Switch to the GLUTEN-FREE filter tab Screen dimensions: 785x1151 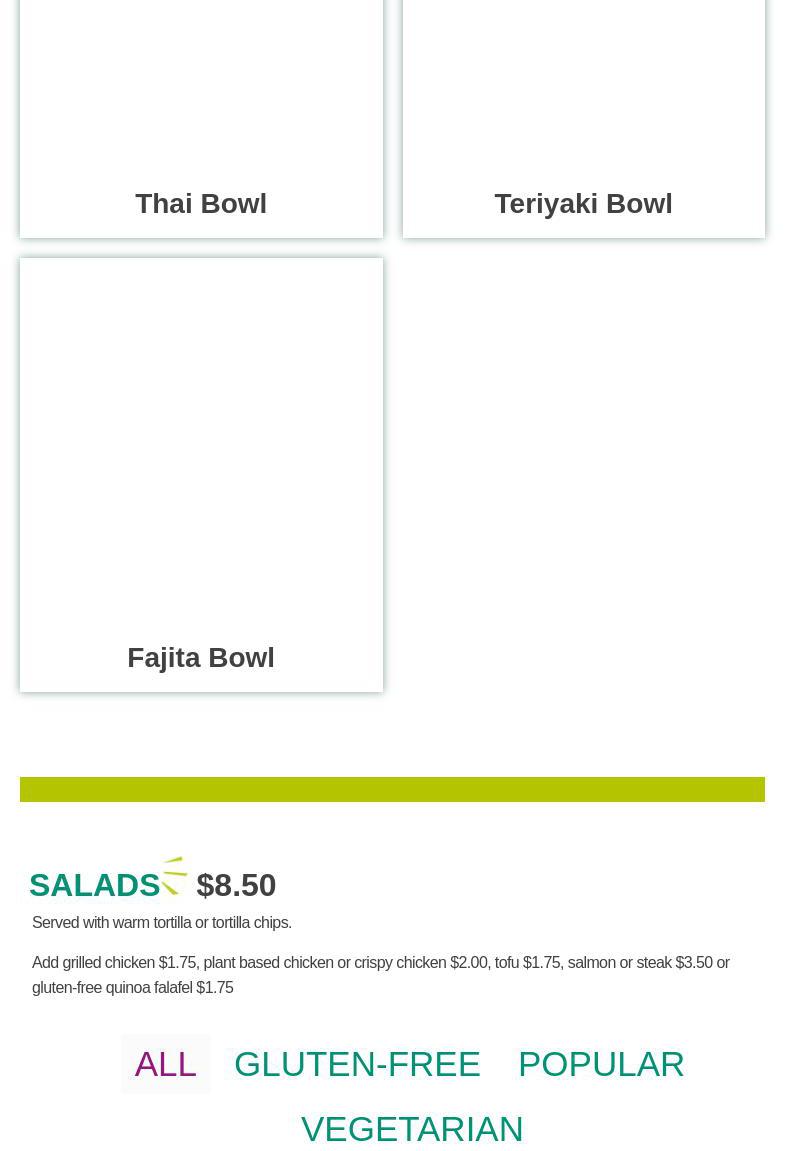tap(357, 1064)
